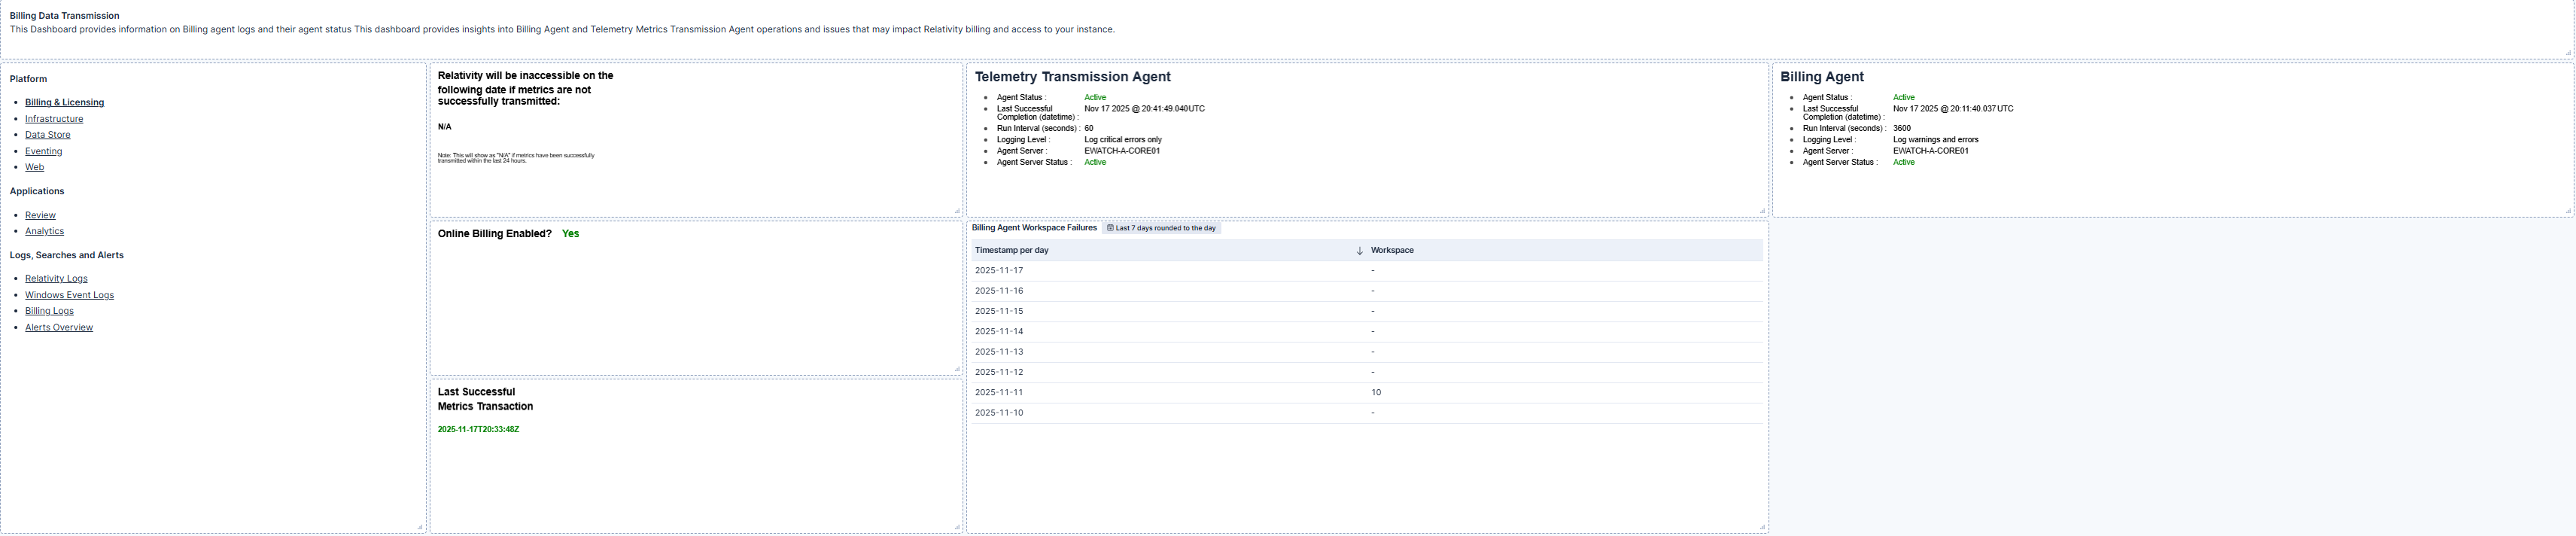Image resolution: width=2576 pixels, height=536 pixels.
Task: Open the Infrastructure dashboard link
Action: [x=54, y=119]
